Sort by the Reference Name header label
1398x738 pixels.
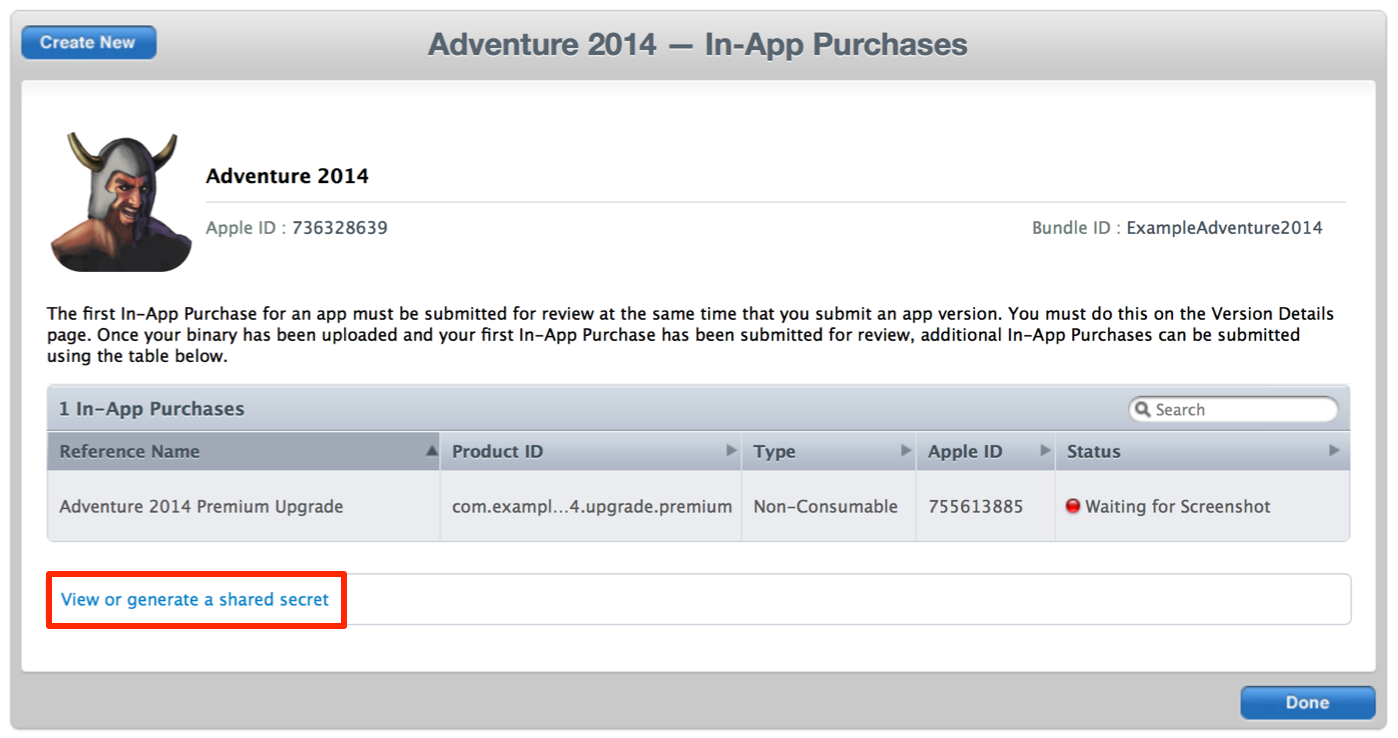click(x=130, y=452)
